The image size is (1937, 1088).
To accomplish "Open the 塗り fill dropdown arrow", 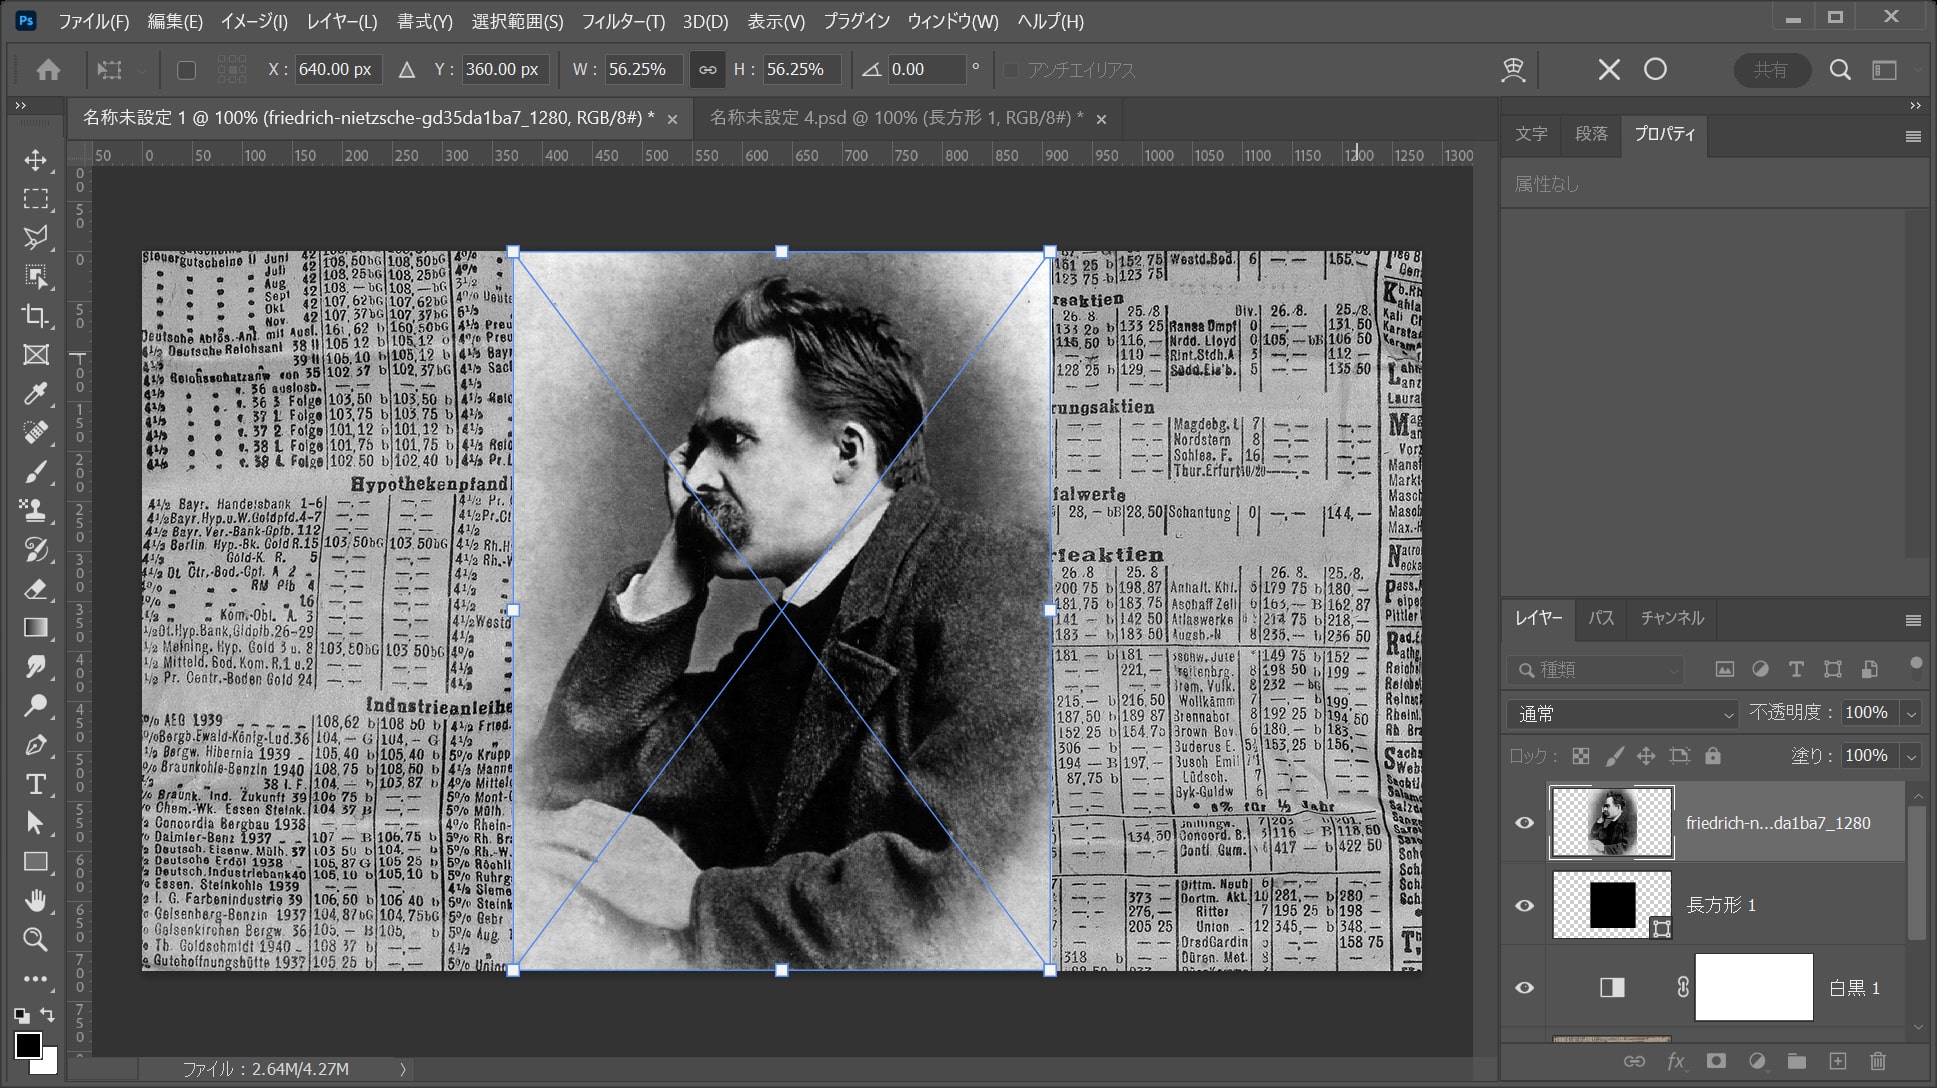I will pyautogui.click(x=1911, y=756).
